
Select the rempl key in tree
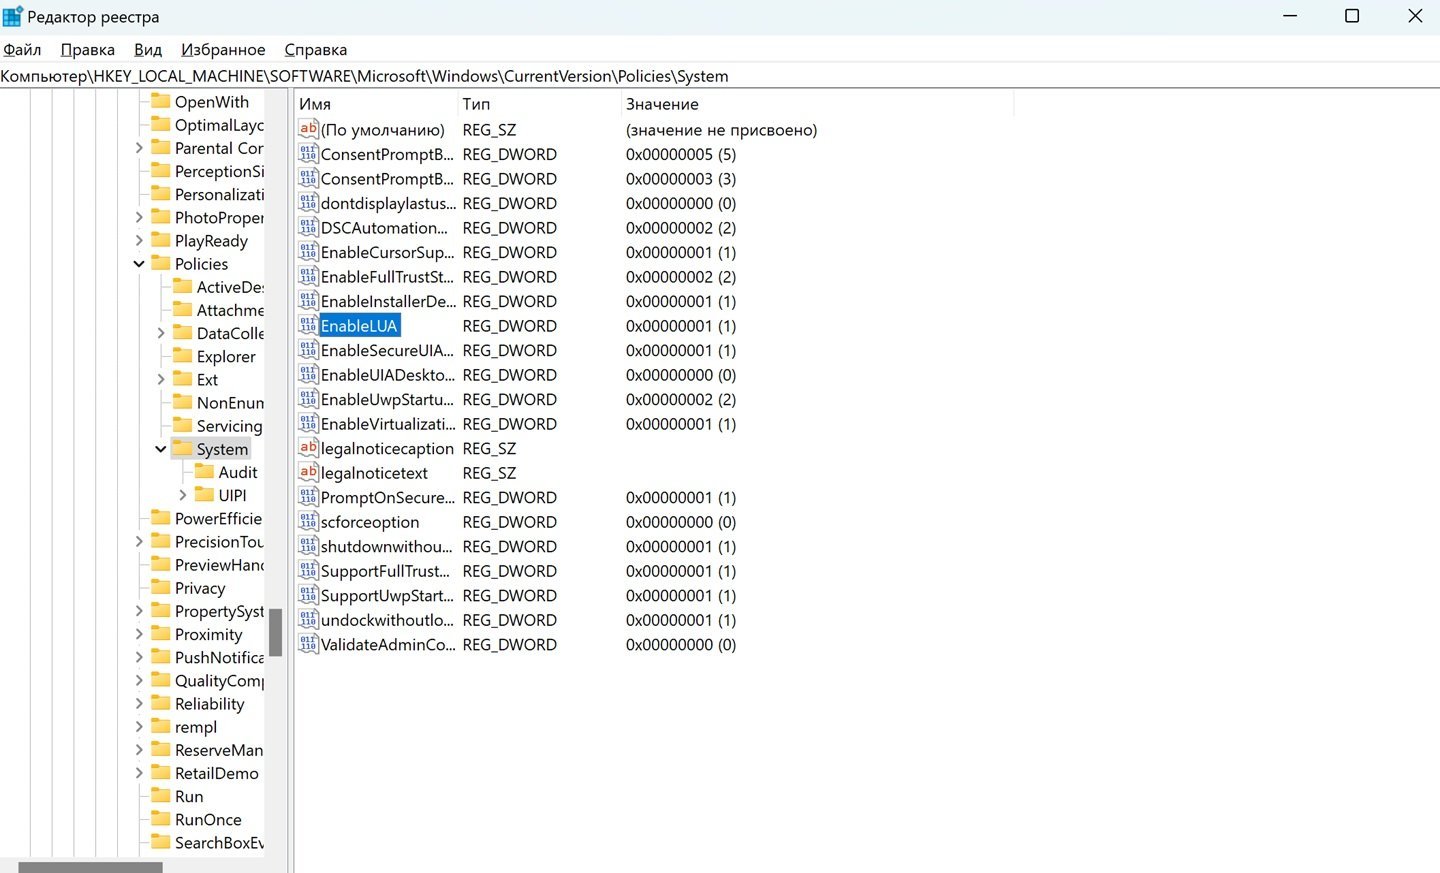196,727
